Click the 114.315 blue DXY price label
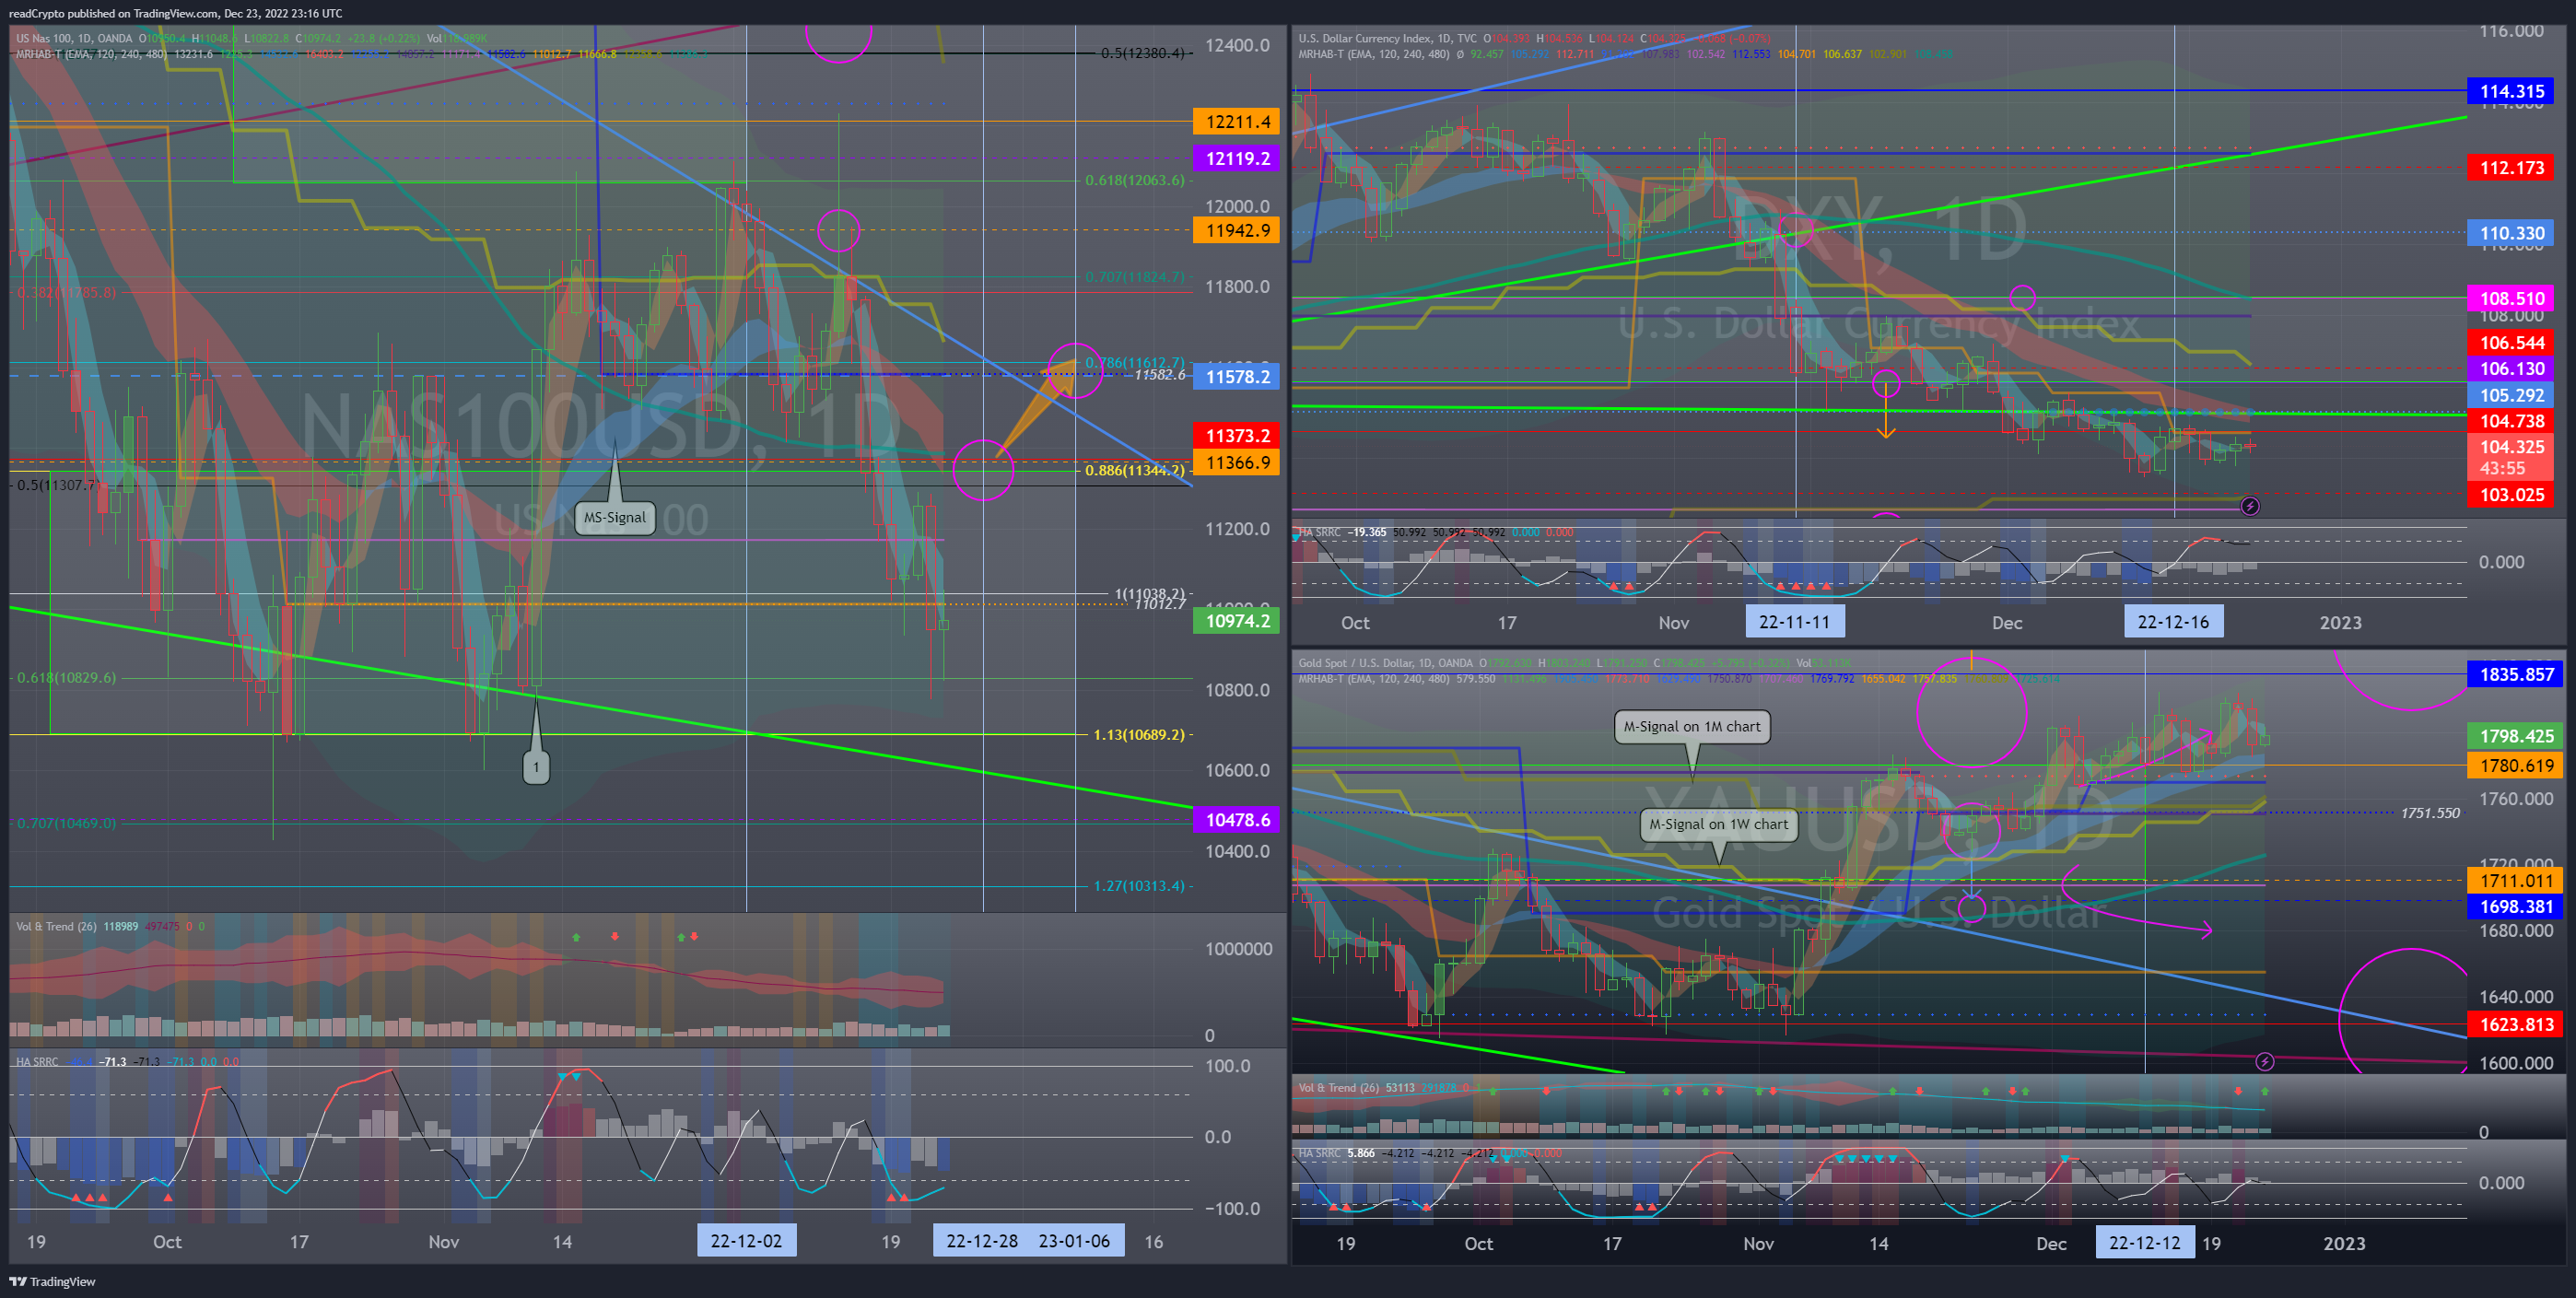The image size is (2576, 1298). [x=2511, y=92]
